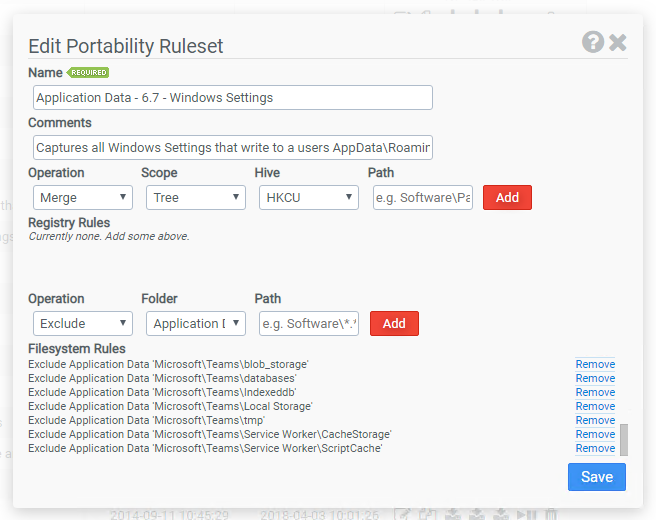The height and width of the screenshot is (520, 656).
Task: Click the green REQUIRED badge
Action: (x=88, y=72)
